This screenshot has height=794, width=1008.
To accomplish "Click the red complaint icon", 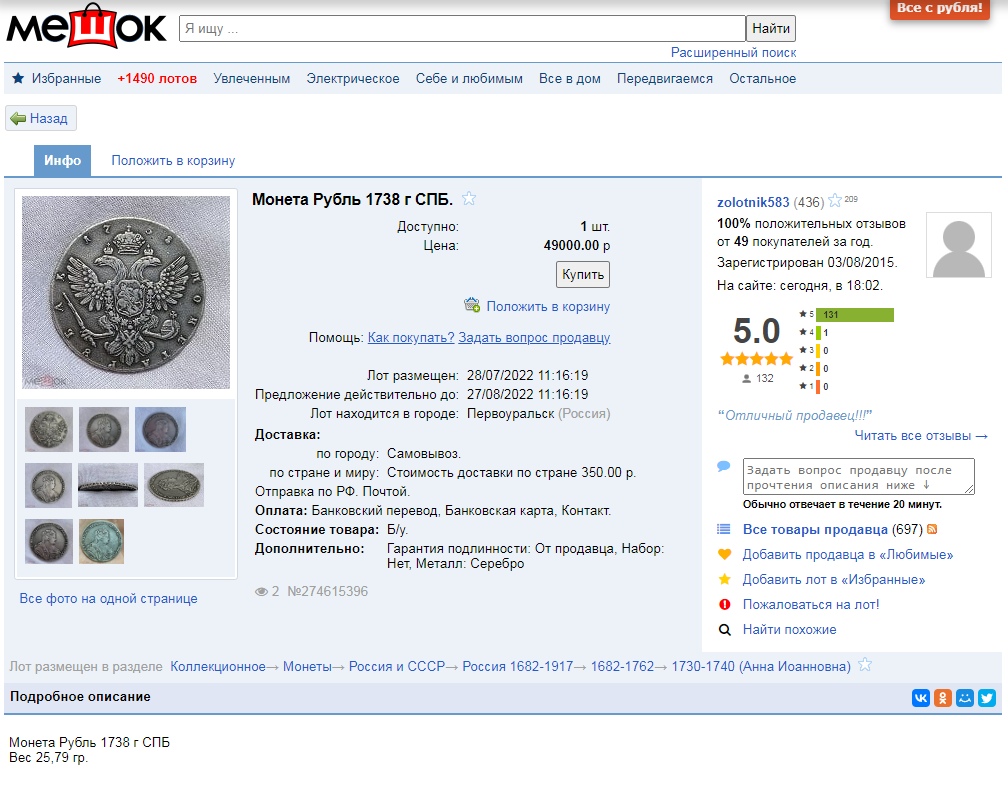I will (725, 604).
